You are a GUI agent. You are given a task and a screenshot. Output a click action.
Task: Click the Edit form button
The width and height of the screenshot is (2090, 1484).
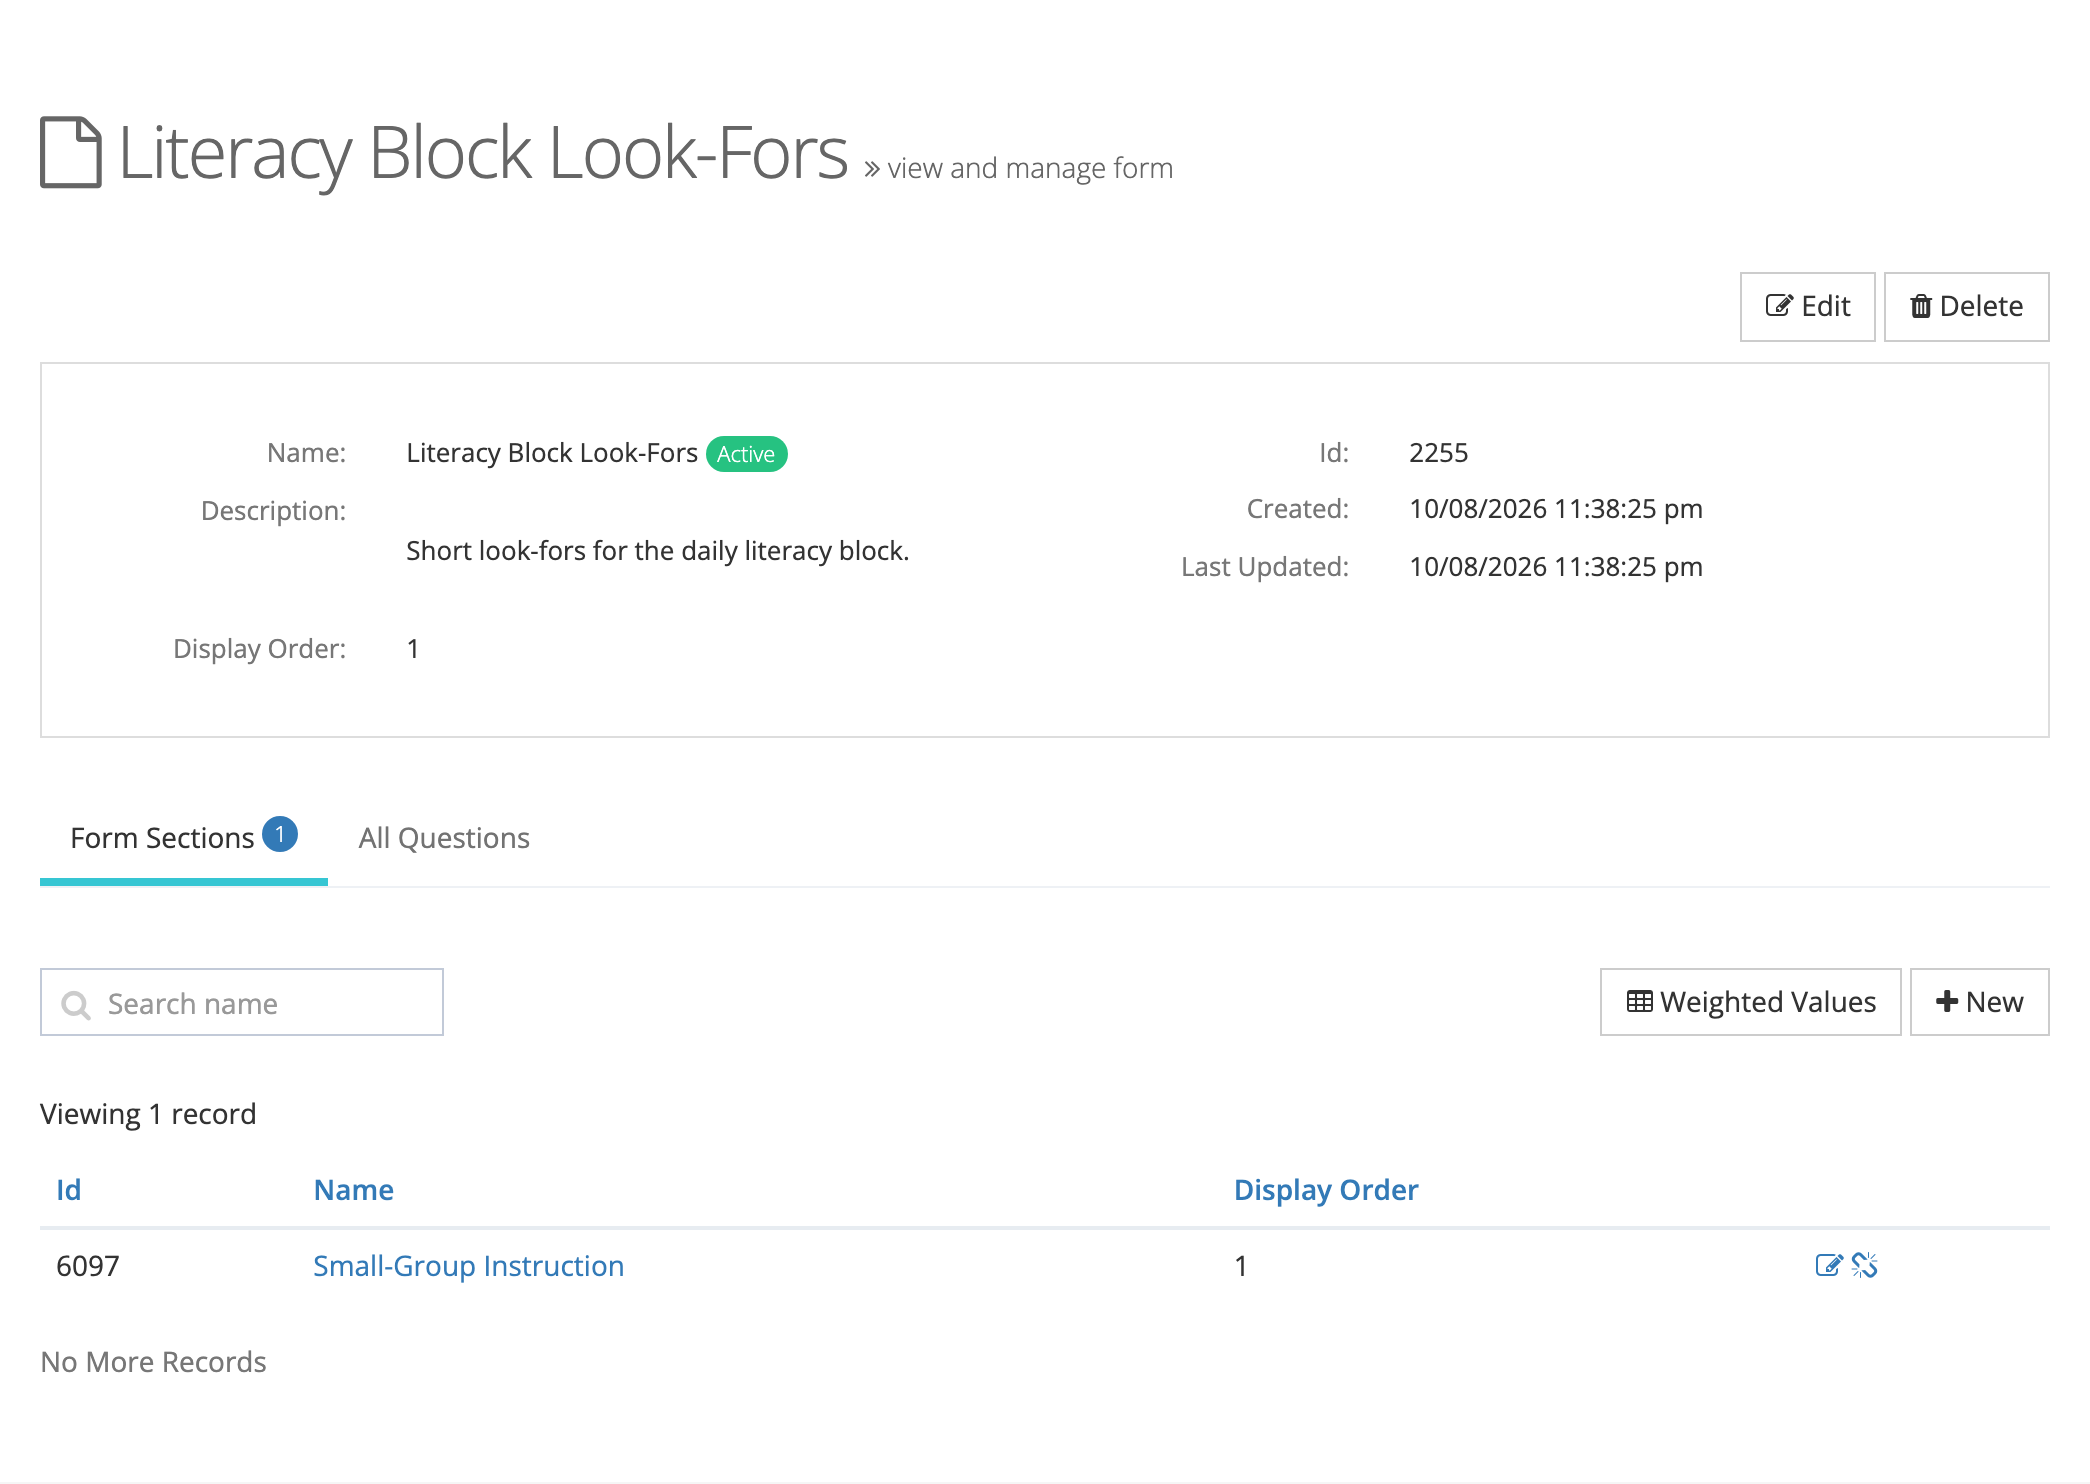coord(1807,306)
